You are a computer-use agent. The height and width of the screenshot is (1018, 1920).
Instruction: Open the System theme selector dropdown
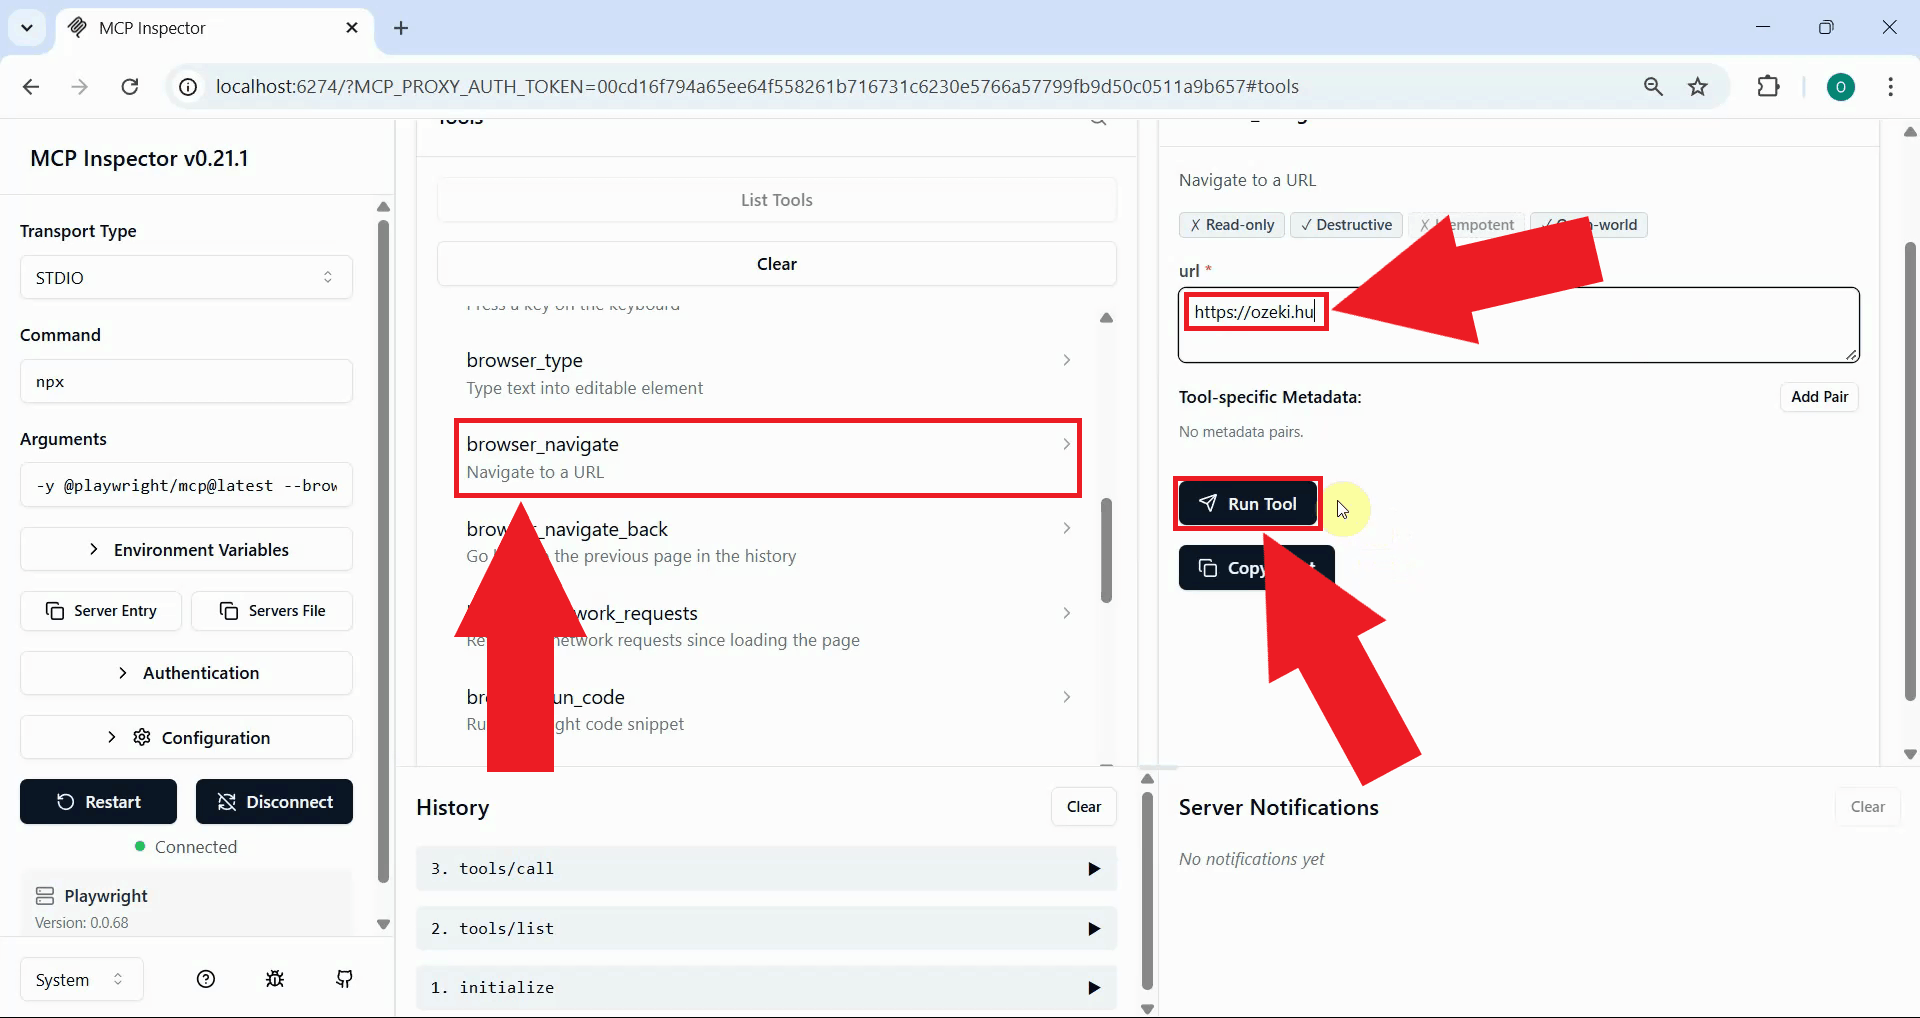click(79, 979)
